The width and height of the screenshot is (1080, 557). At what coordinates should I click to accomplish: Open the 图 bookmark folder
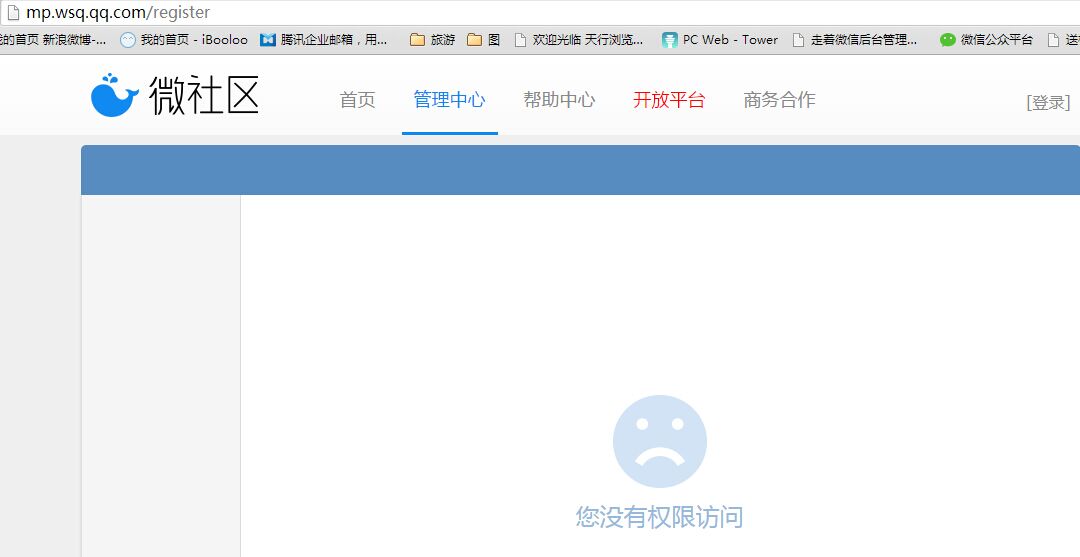pos(484,40)
